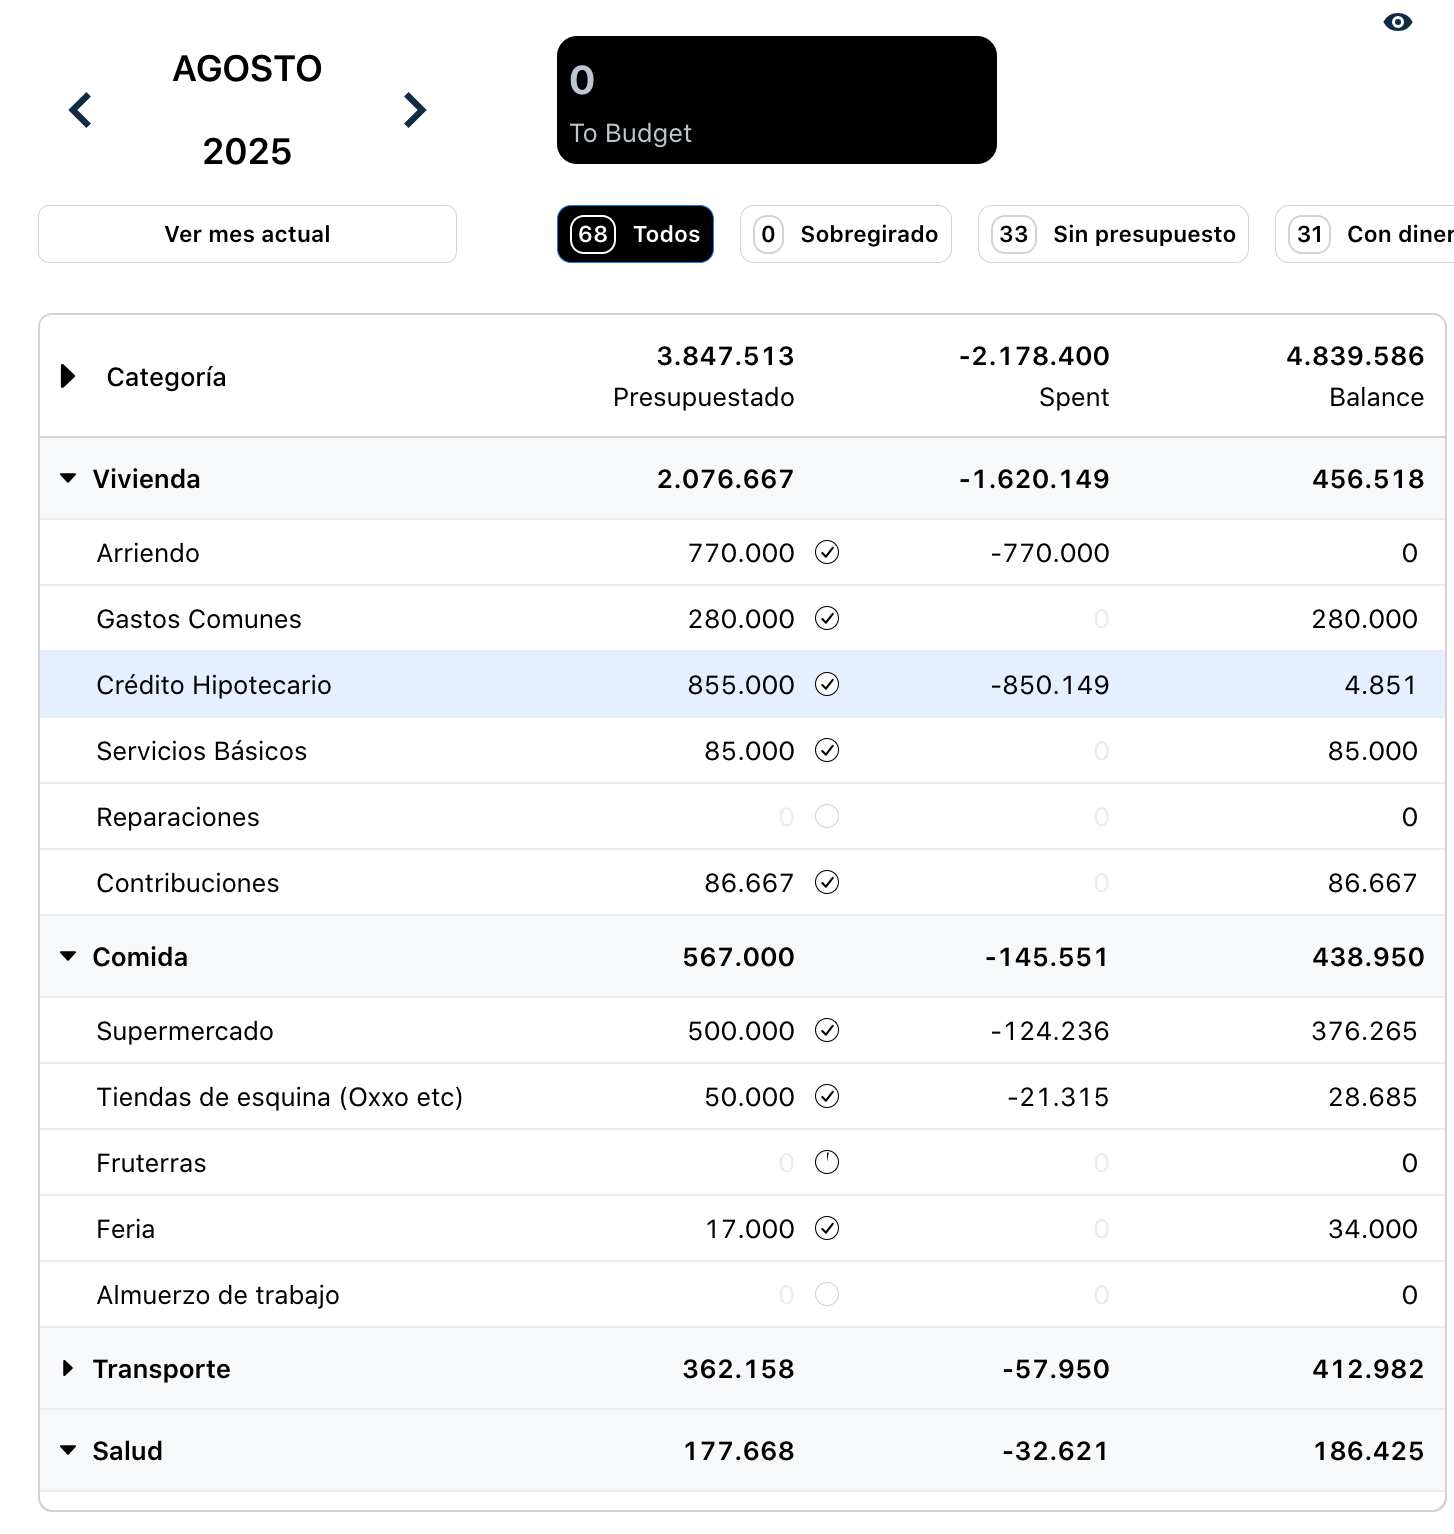Go to previous month arrow
The image size is (1454, 1534).
[81, 110]
